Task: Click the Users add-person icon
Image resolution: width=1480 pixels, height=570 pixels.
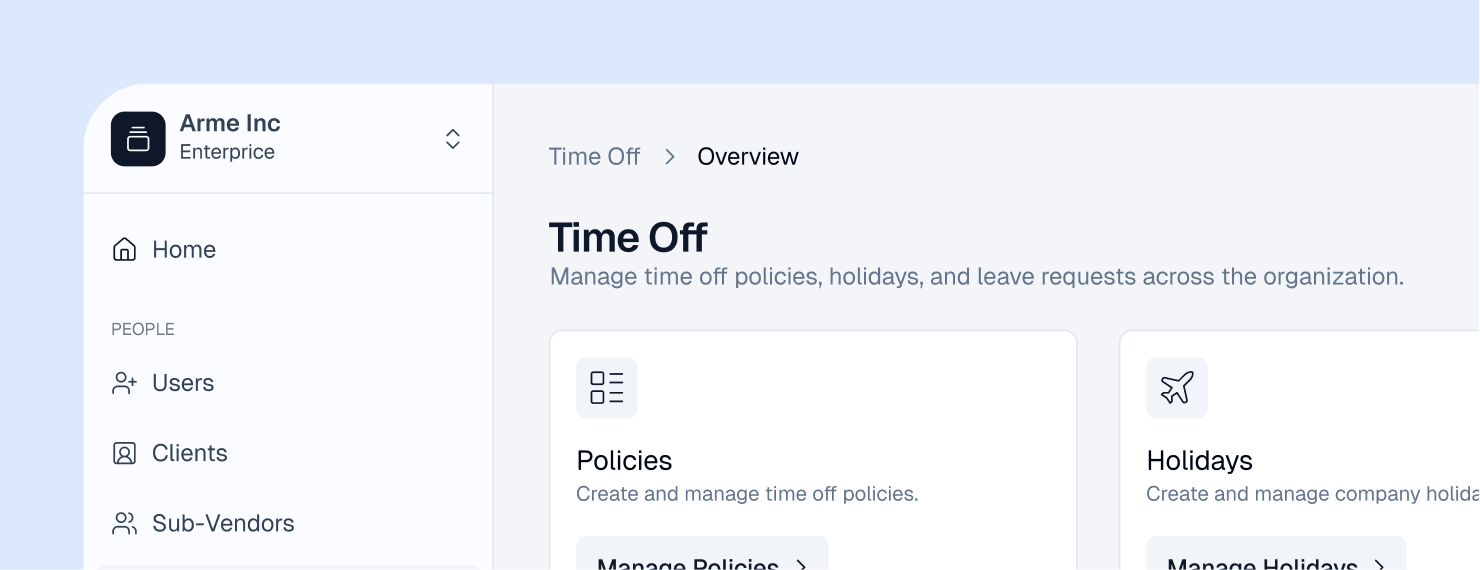Action: 124,383
